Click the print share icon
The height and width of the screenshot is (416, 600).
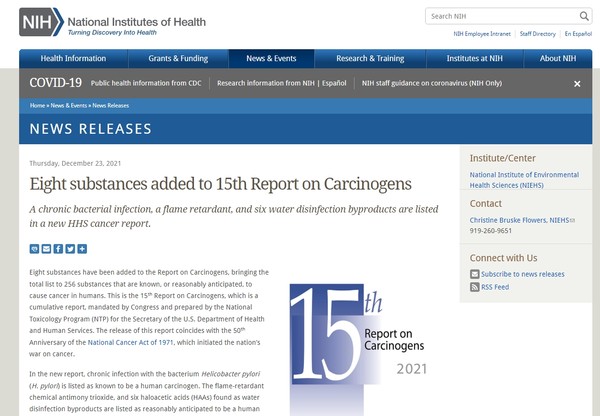(34, 249)
